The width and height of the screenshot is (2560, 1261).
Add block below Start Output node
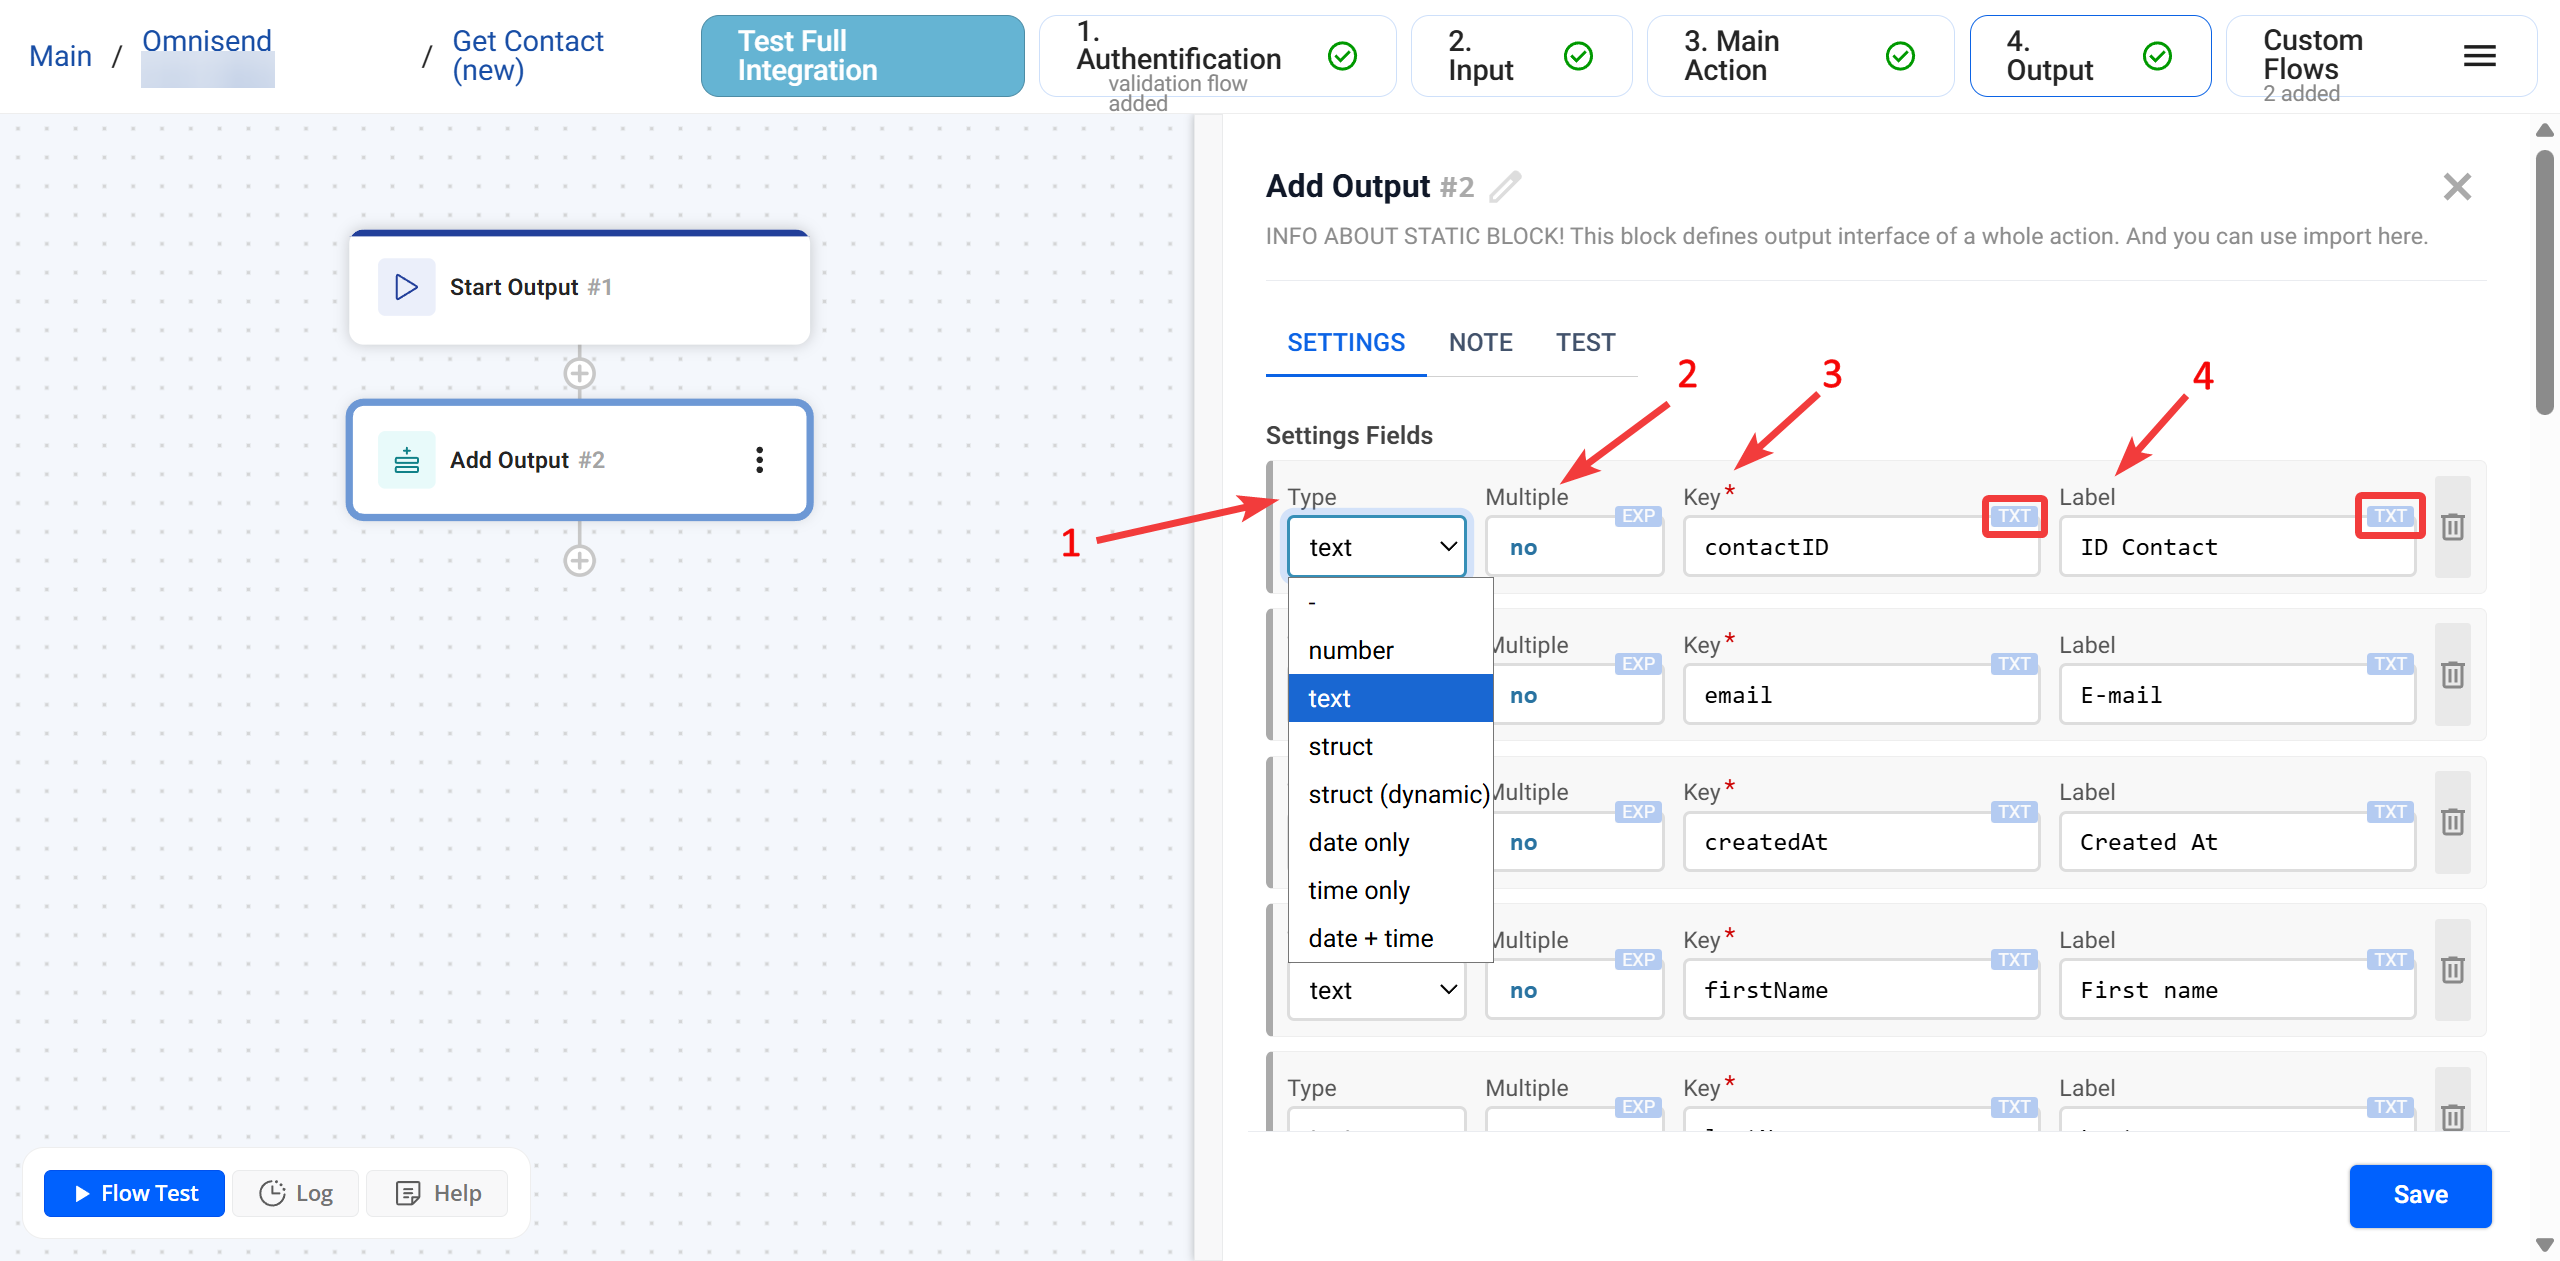coord(579,374)
